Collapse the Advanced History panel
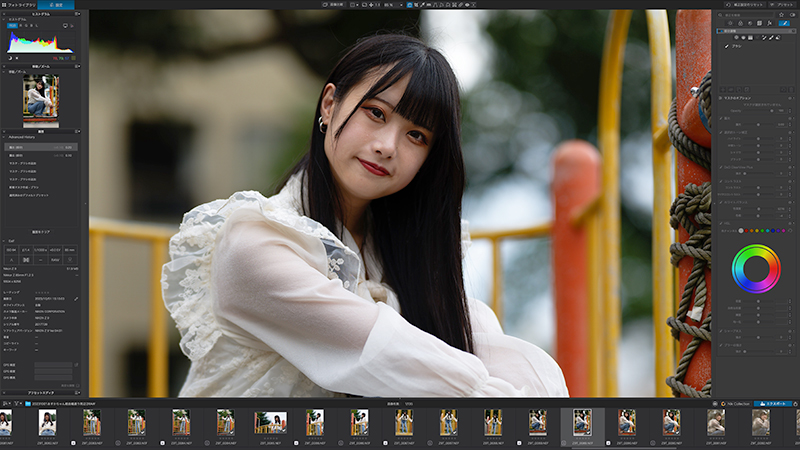Screen dimensions: 800x450 (x=4, y=137)
